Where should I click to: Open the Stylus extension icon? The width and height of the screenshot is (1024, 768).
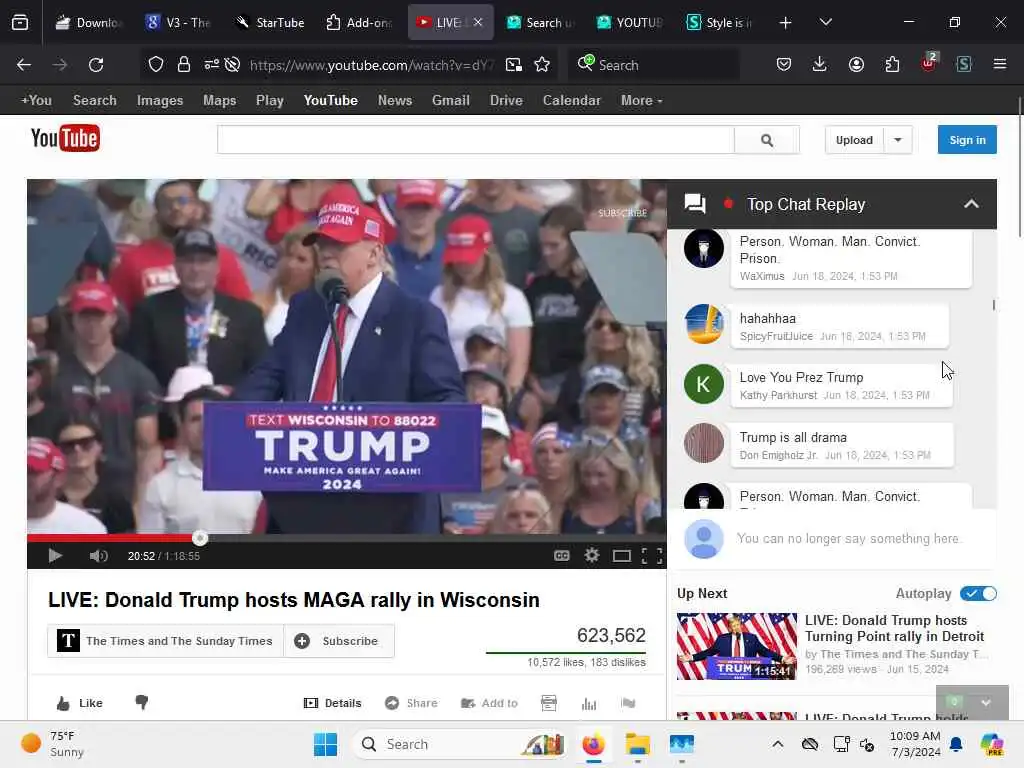(964, 65)
